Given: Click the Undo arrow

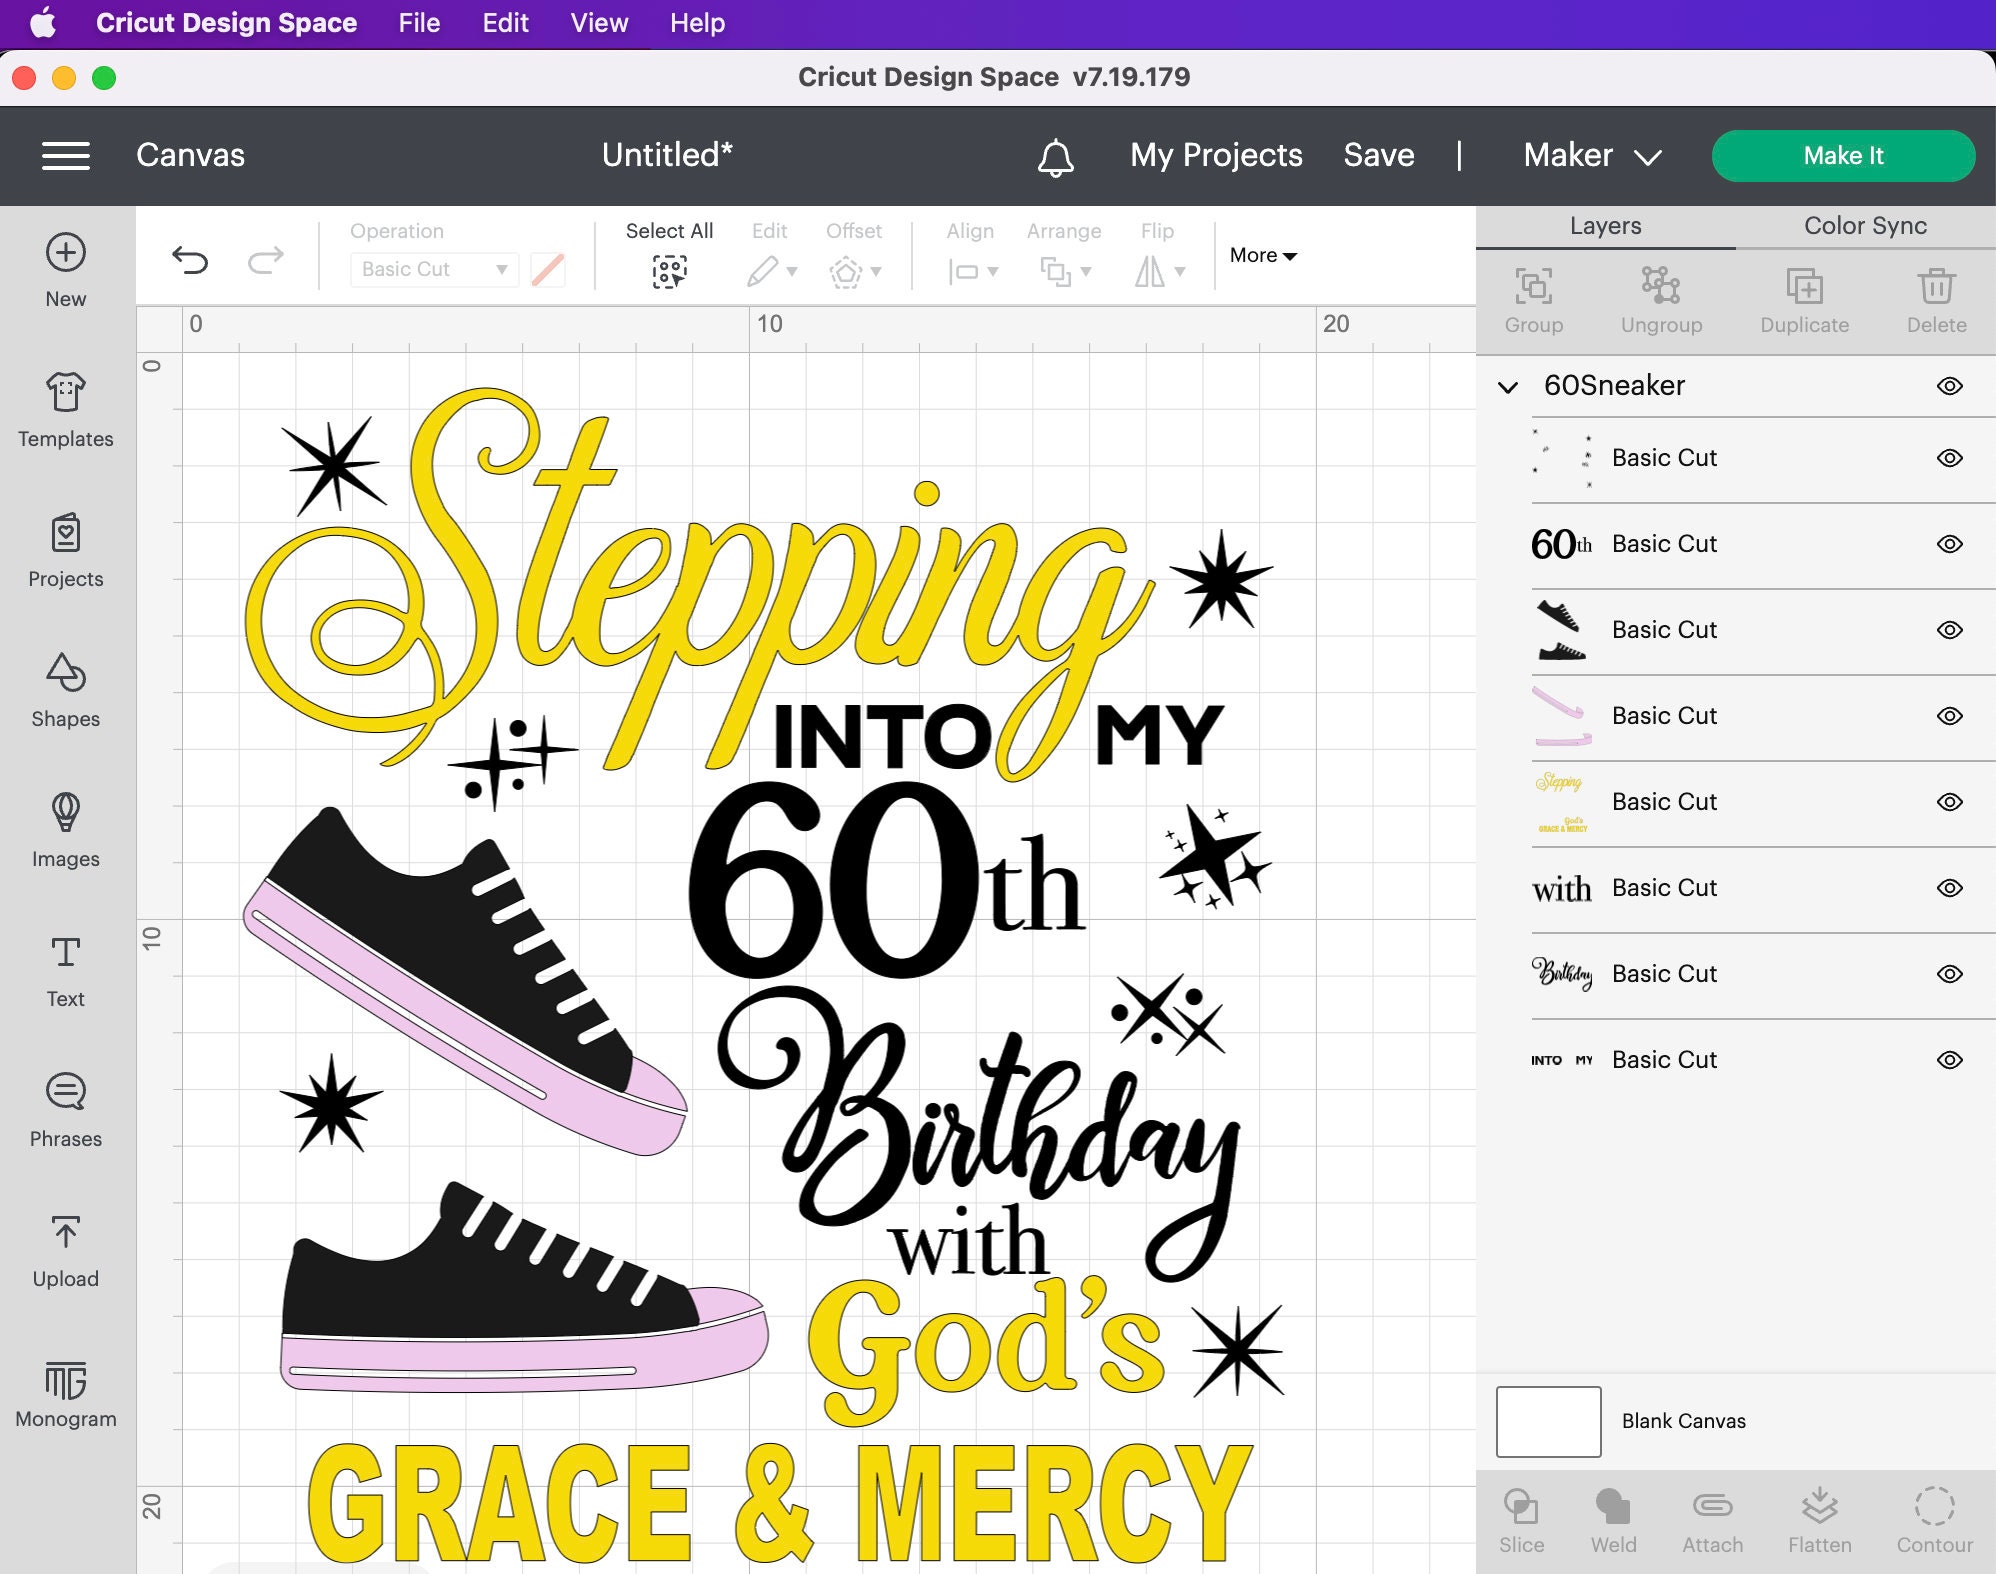Looking at the screenshot, I should [190, 258].
